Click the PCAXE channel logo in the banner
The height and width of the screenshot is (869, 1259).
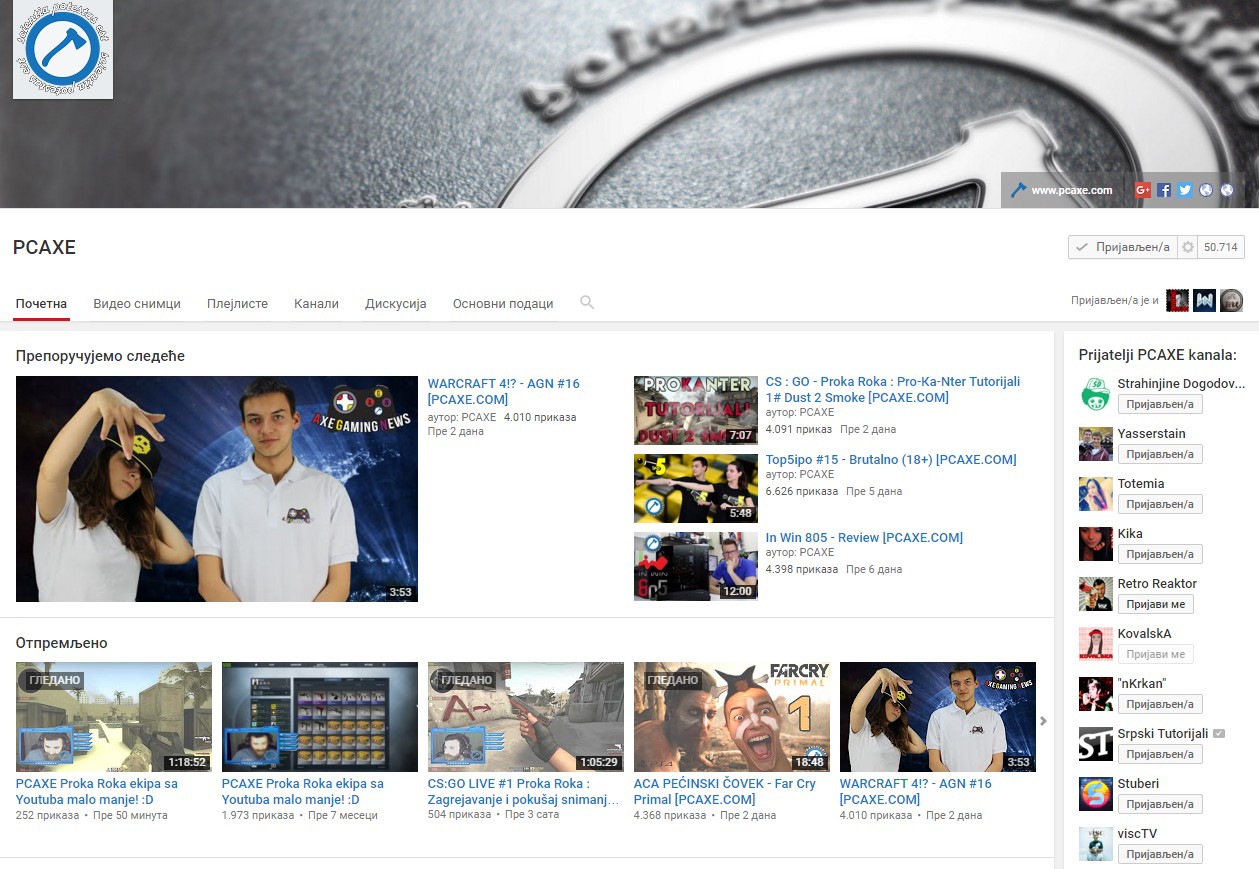(x=63, y=49)
